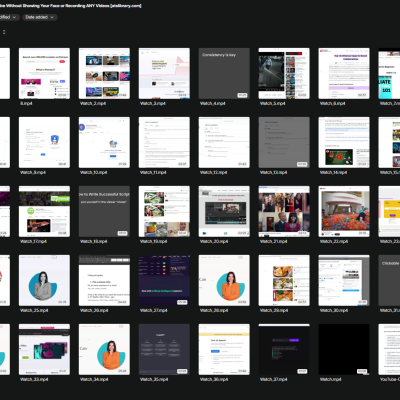
Task: Click the Watch_14.mp4 file name
Action: 333,172
